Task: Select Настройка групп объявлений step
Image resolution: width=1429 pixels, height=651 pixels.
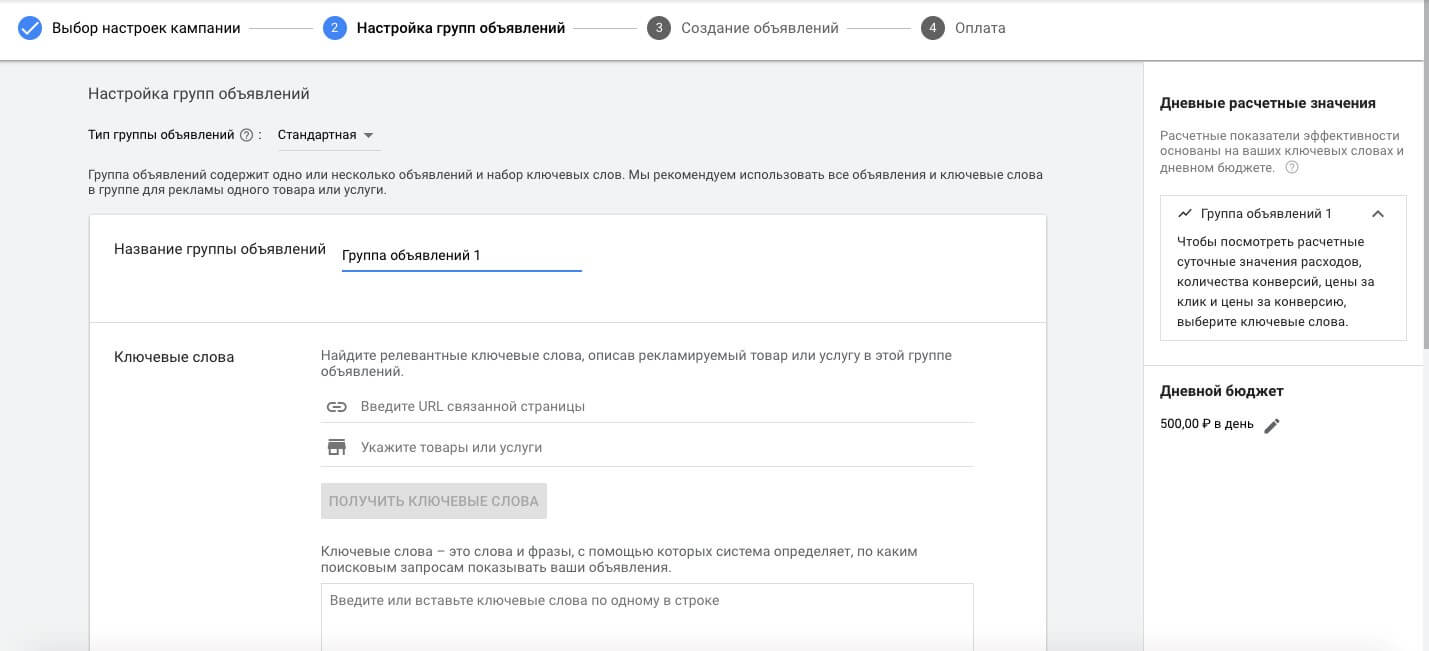Action: point(461,28)
